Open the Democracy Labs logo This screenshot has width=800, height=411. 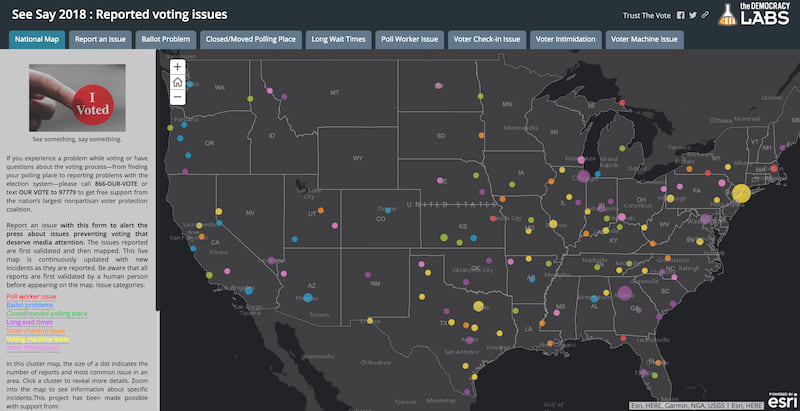click(x=756, y=14)
